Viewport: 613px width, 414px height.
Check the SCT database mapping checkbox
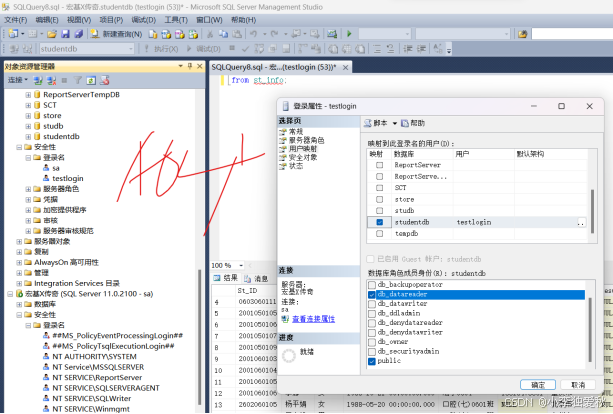coord(379,188)
